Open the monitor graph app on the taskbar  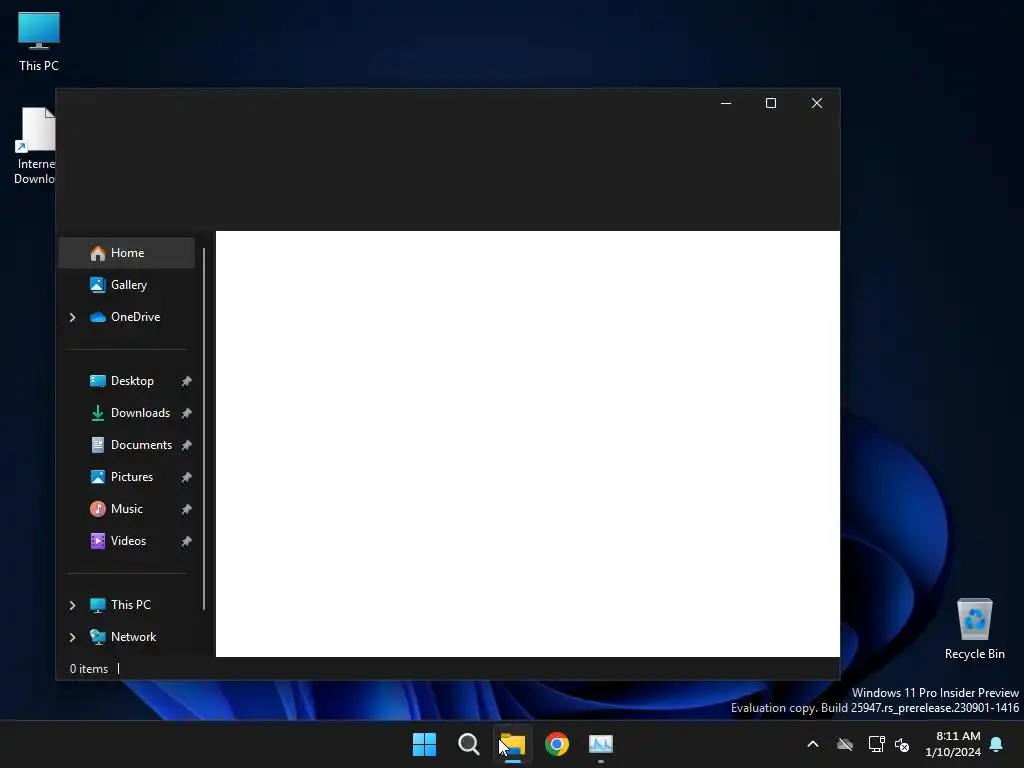coord(601,744)
